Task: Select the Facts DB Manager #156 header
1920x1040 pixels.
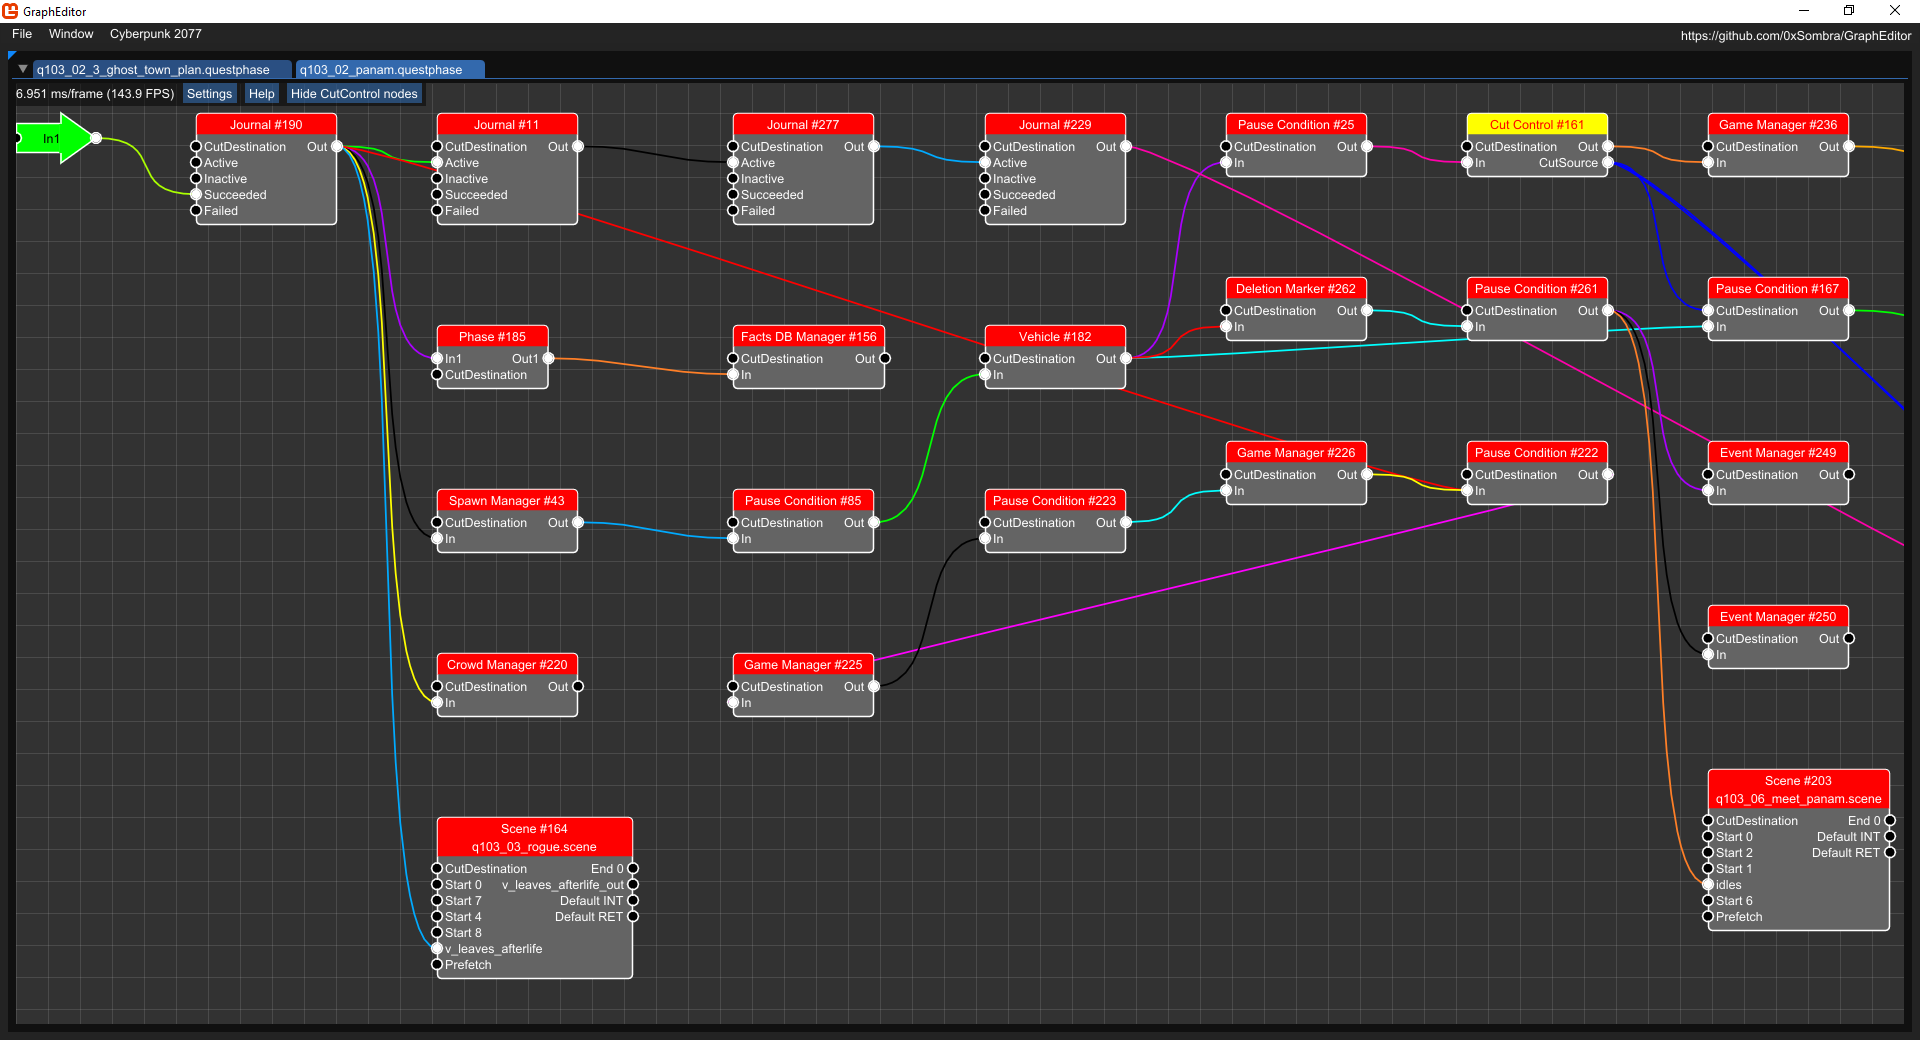Action: tap(809, 337)
